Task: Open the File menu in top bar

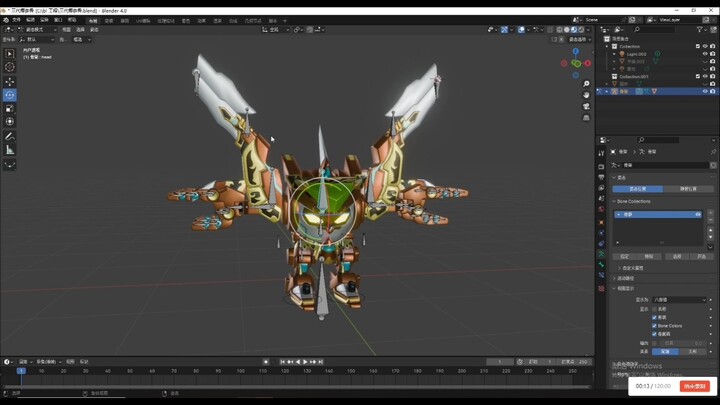Action: 17,20
